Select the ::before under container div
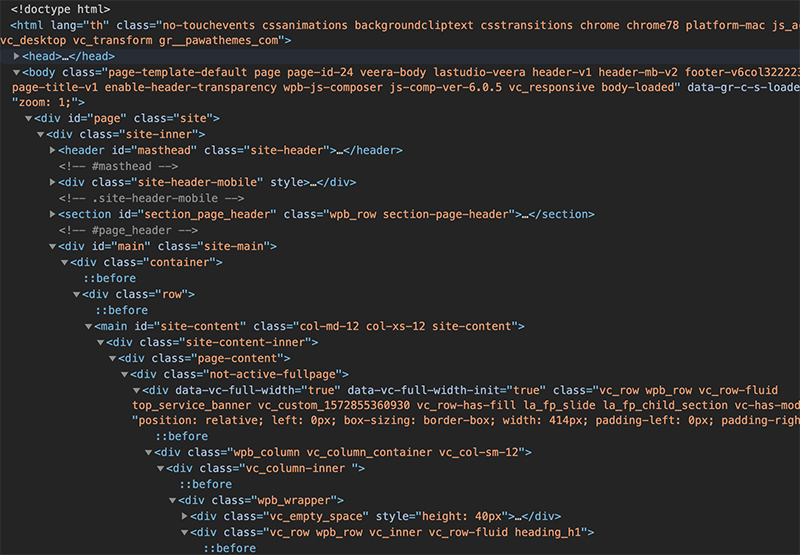The width and height of the screenshot is (800, 555). pyautogui.click(x=110, y=279)
